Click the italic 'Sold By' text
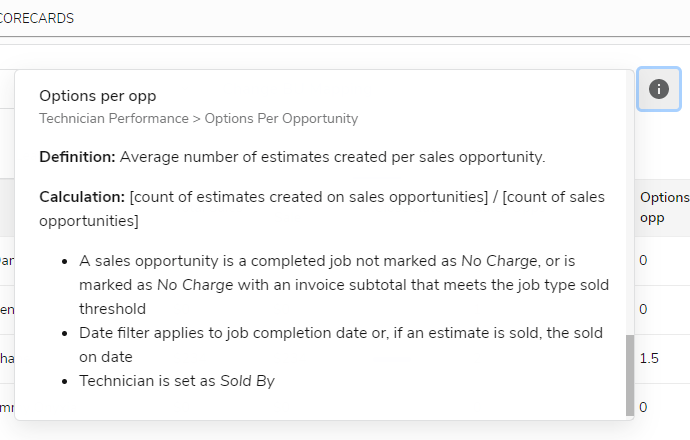The height and width of the screenshot is (440, 690). (x=247, y=381)
